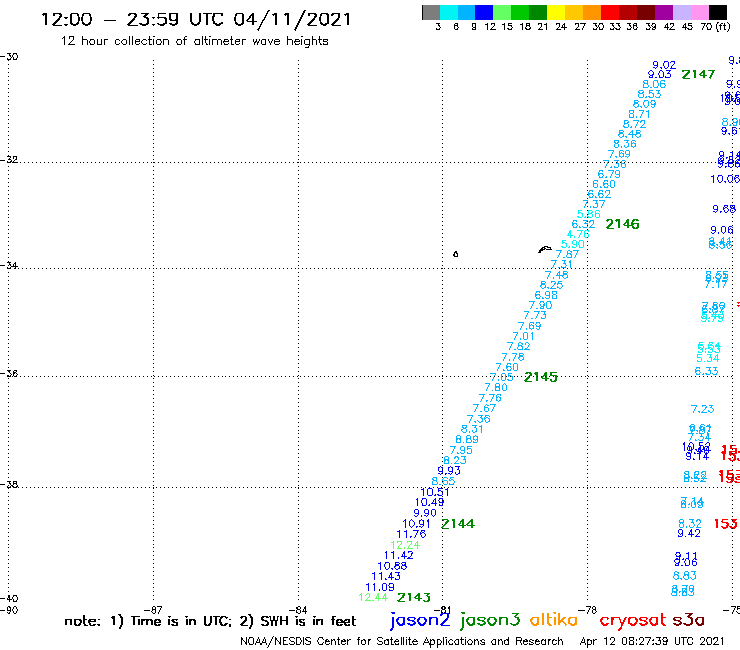The height and width of the screenshot is (650, 740).
Task: Click the larger island outline beside 5.90
Action: (x=545, y=249)
